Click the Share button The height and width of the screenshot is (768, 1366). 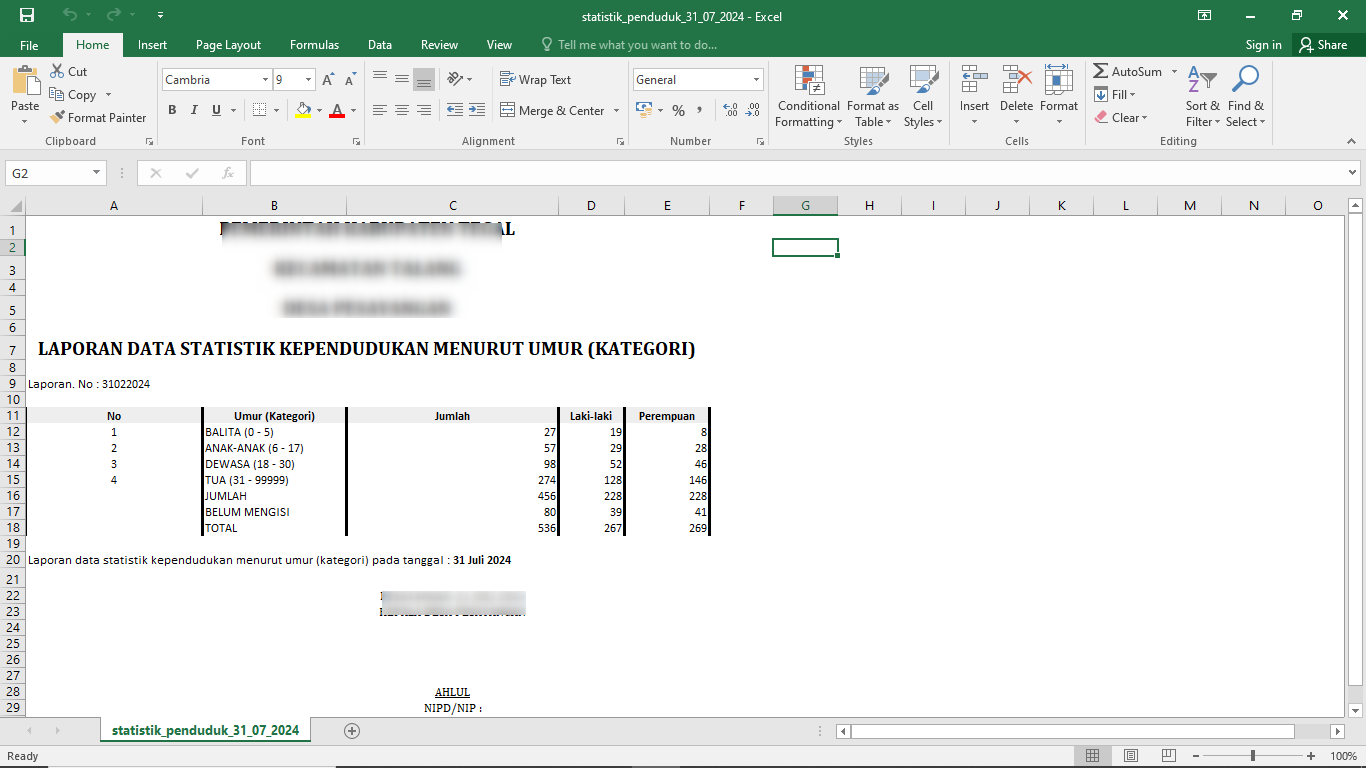pos(1324,45)
